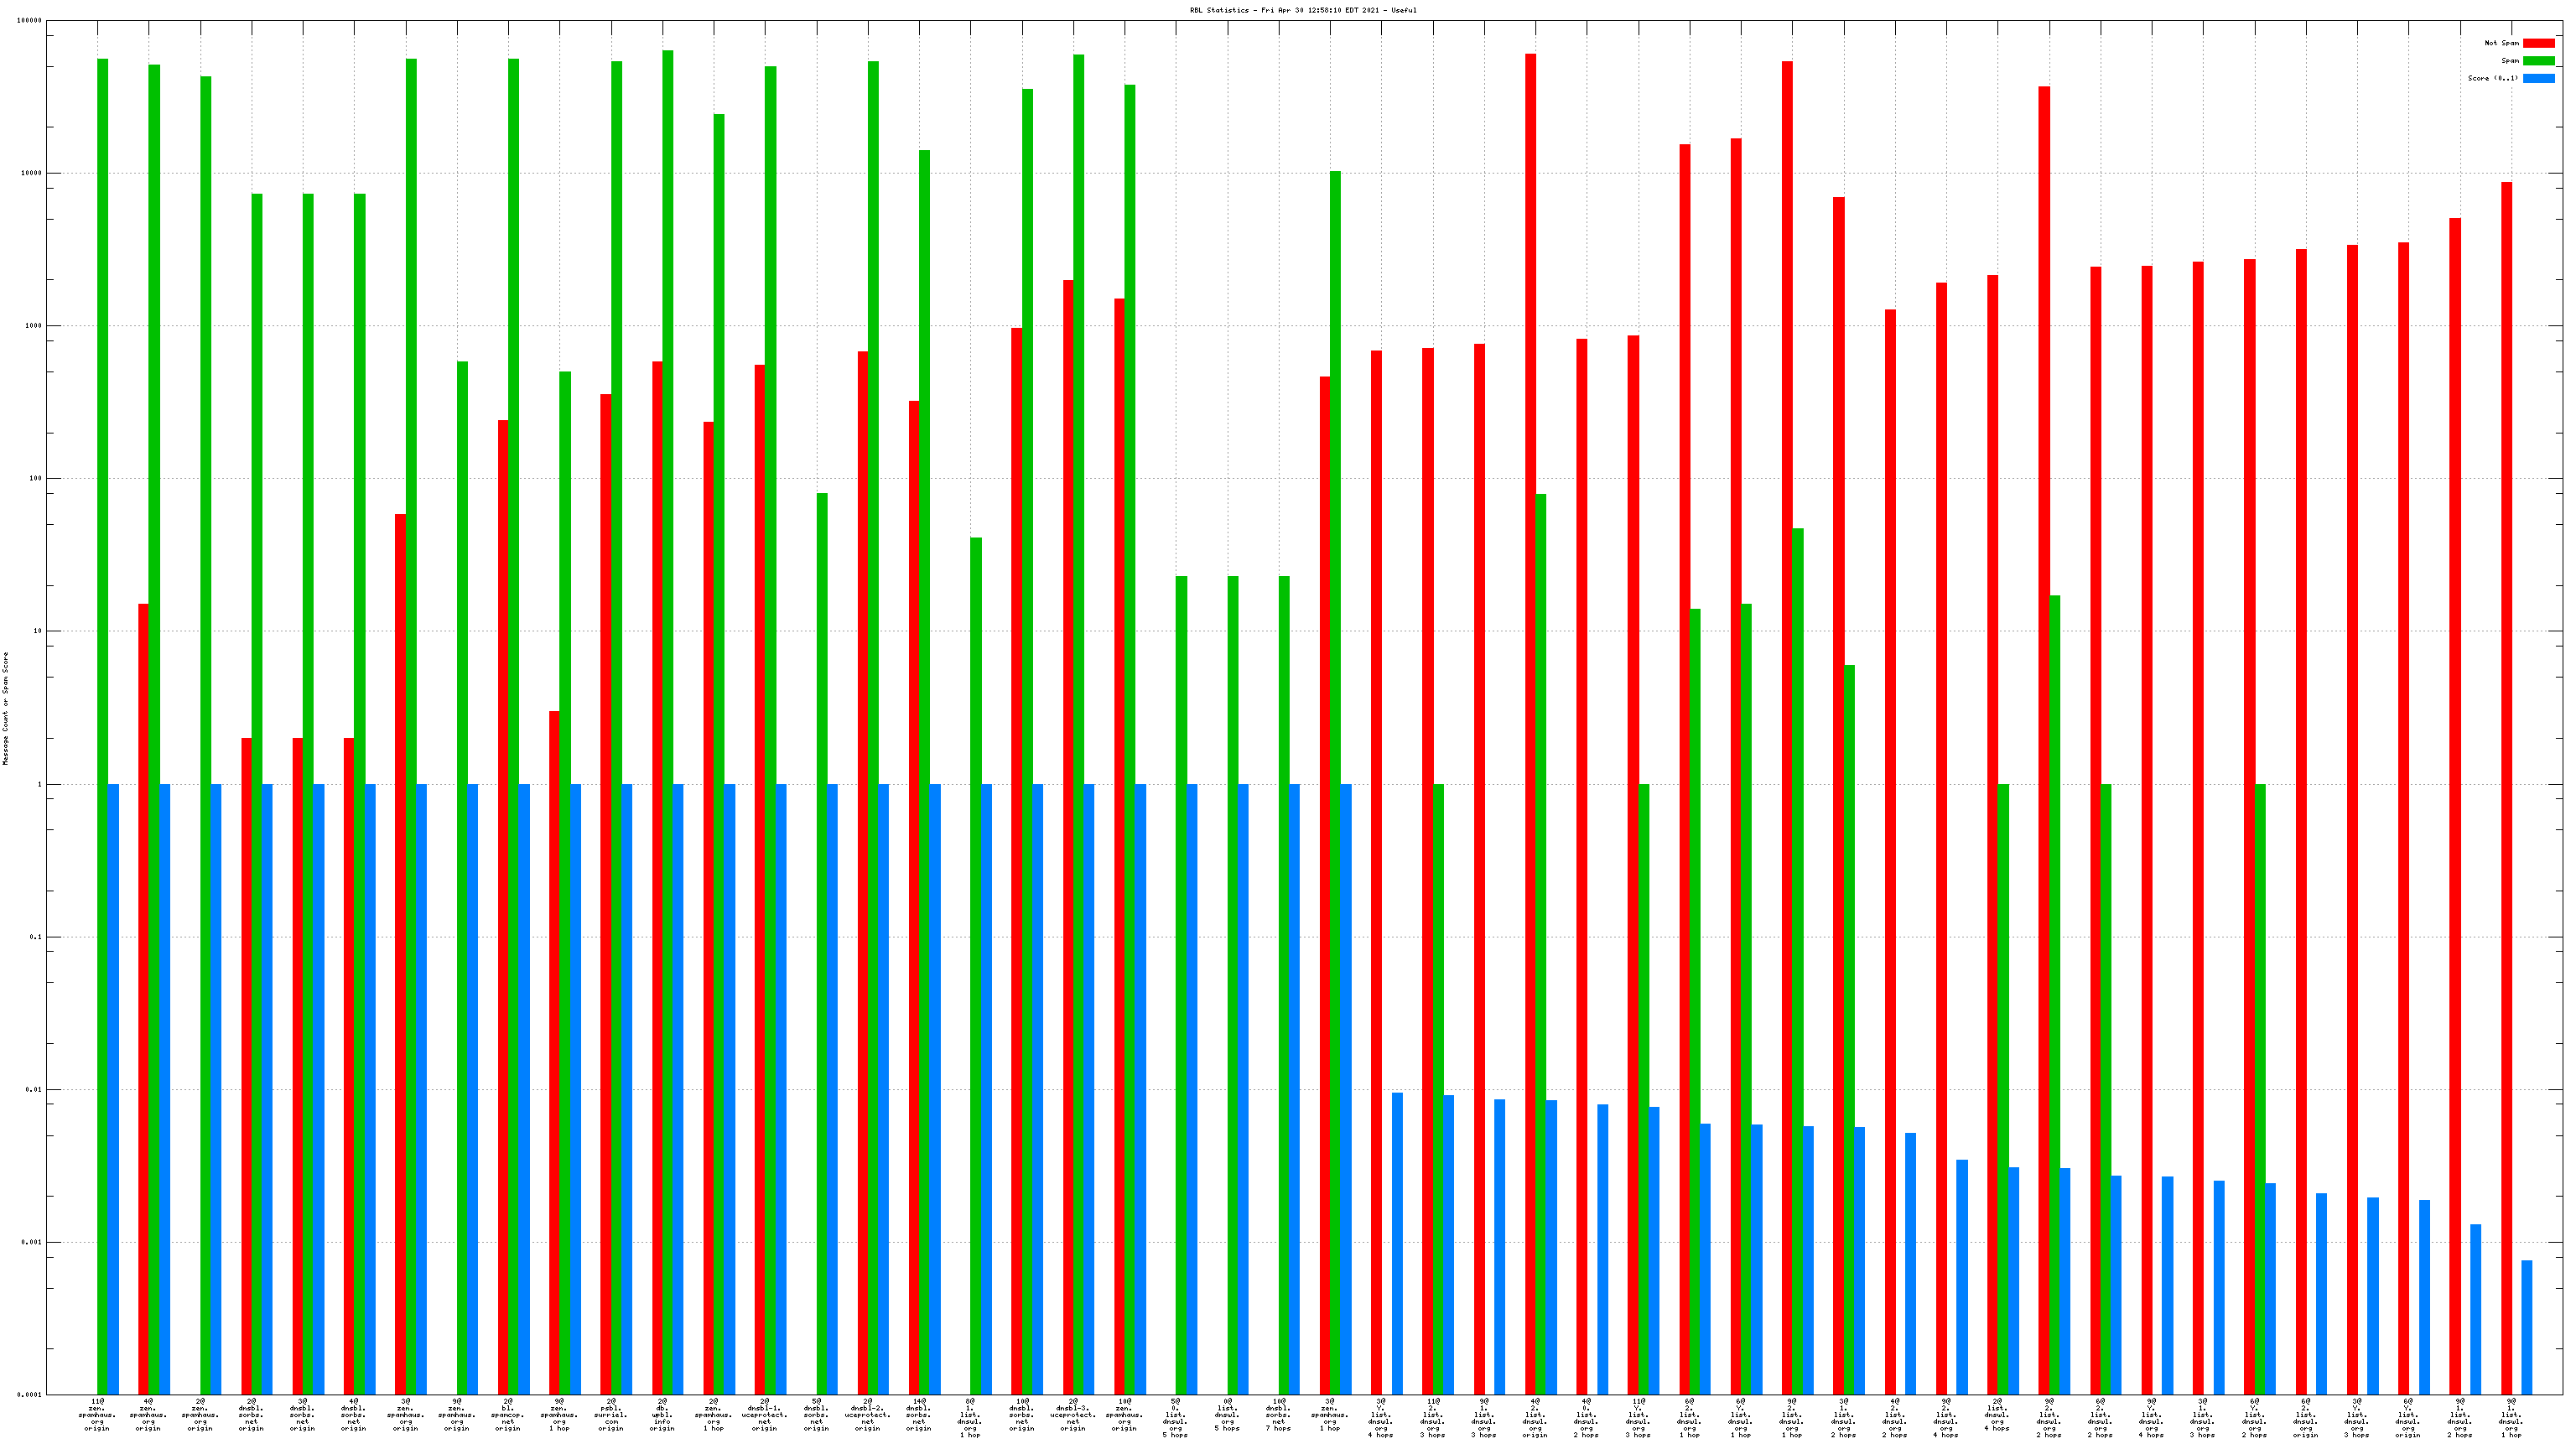Select the db.wpbl.info origin axis label
This screenshot has width=2576, height=1449.
[662, 1415]
